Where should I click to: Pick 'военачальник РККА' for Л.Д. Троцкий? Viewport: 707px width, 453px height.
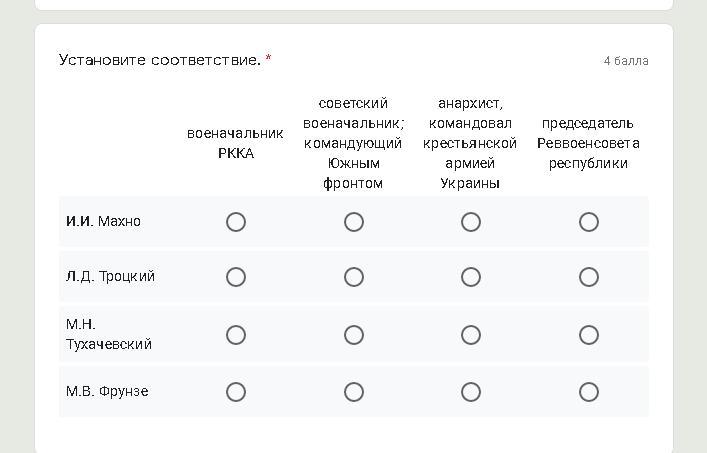click(x=236, y=277)
